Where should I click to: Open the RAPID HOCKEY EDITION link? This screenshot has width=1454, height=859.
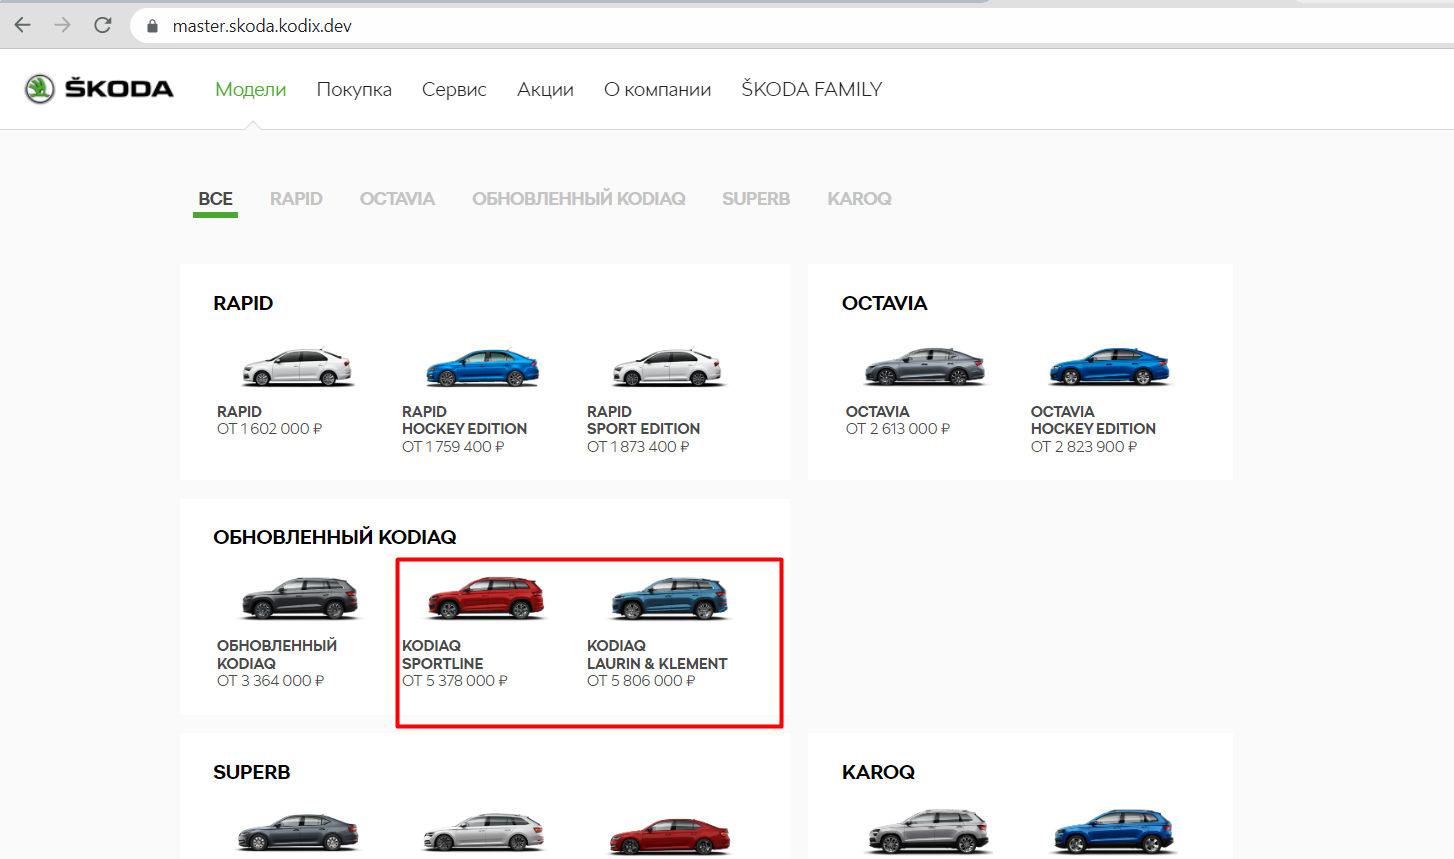464,420
